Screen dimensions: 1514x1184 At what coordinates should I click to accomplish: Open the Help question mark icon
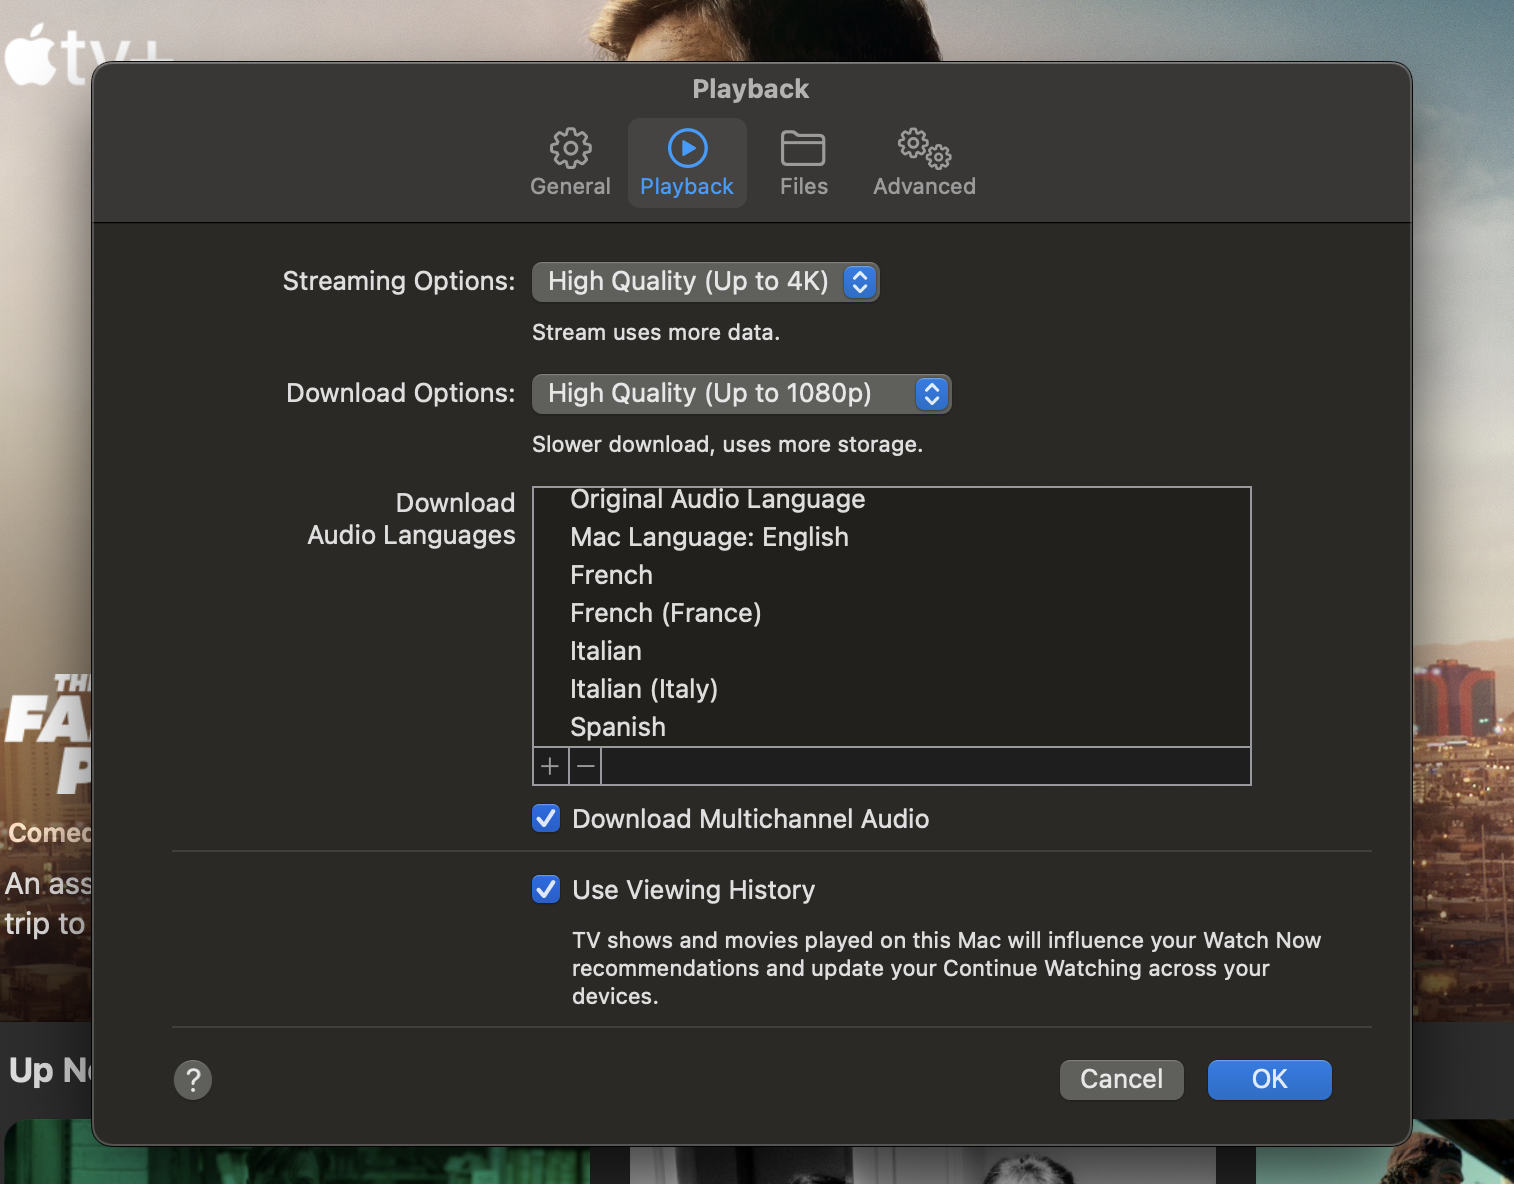pos(192,1079)
